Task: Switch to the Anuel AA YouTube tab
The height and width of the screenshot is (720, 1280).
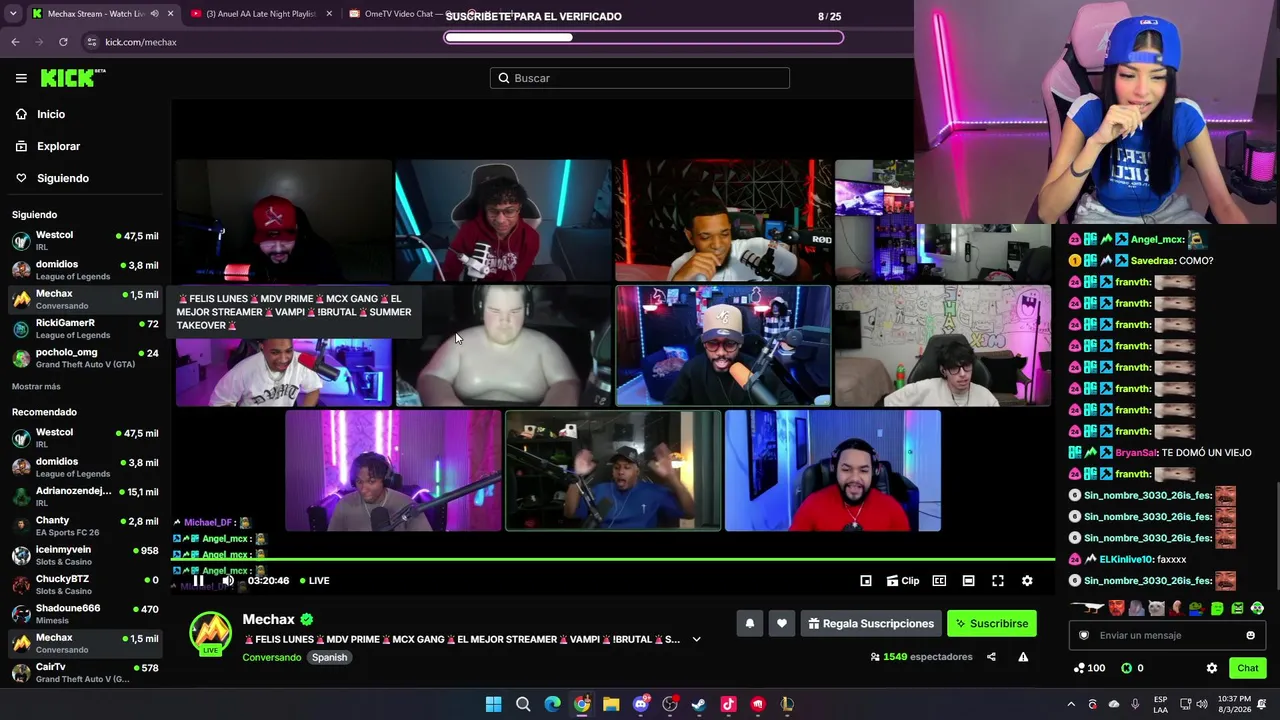Action: pyautogui.click(x=261, y=14)
